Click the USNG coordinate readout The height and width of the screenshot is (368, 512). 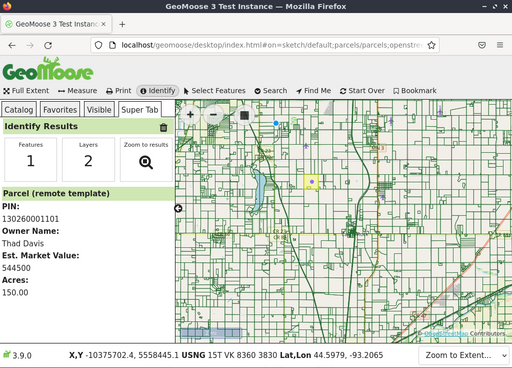229,355
